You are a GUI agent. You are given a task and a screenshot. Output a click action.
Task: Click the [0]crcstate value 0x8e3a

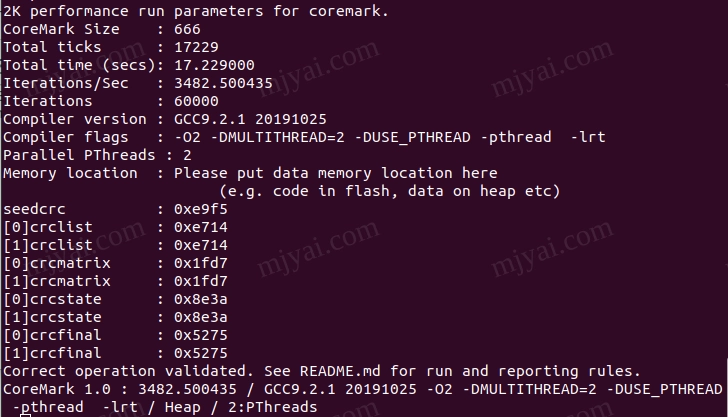[x=201, y=300]
